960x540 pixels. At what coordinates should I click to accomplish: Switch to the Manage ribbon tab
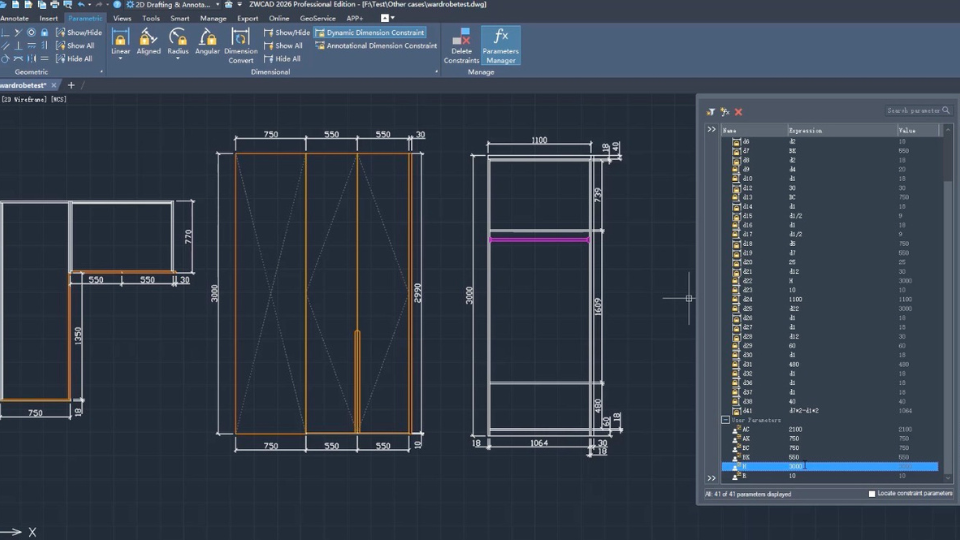click(213, 18)
